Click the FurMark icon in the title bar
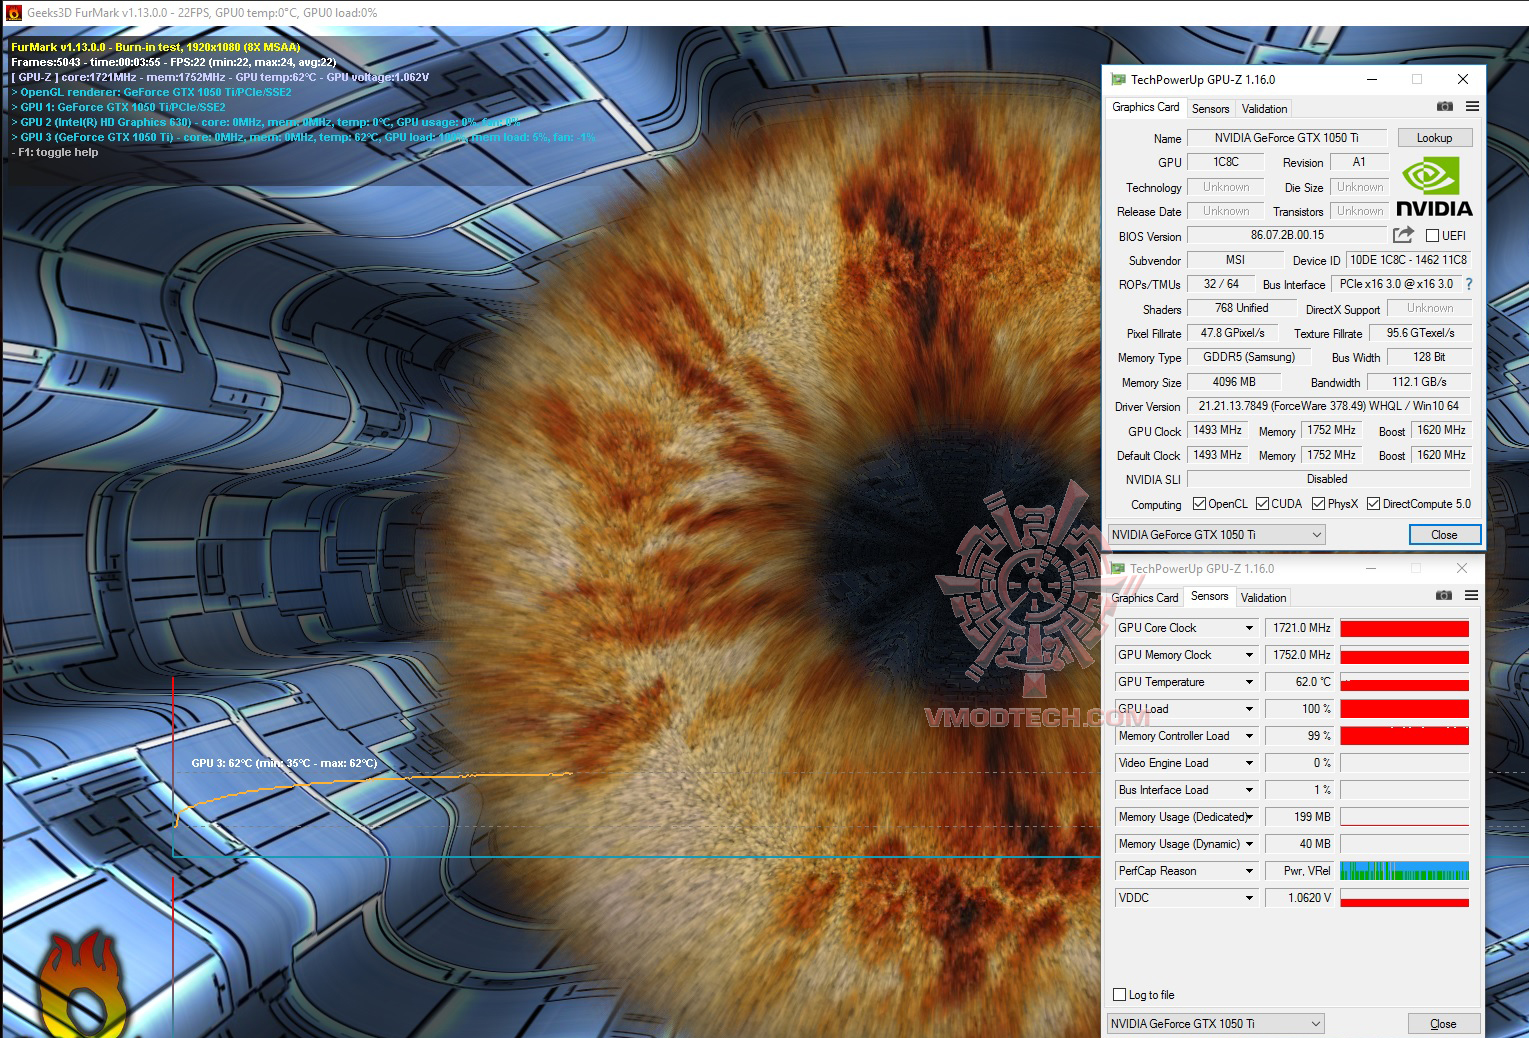1529x1038 pixels. [13, 13]
